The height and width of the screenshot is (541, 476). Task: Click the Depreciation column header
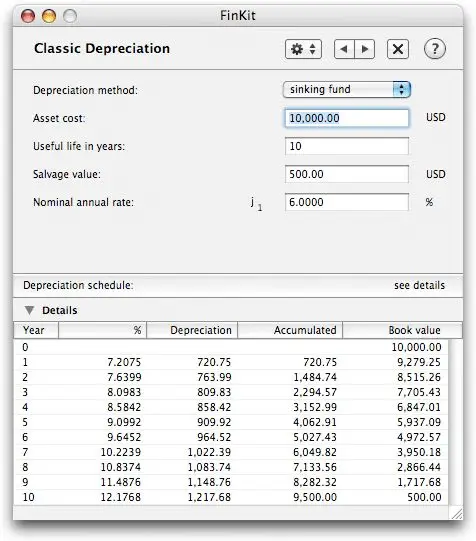(192, 330)
